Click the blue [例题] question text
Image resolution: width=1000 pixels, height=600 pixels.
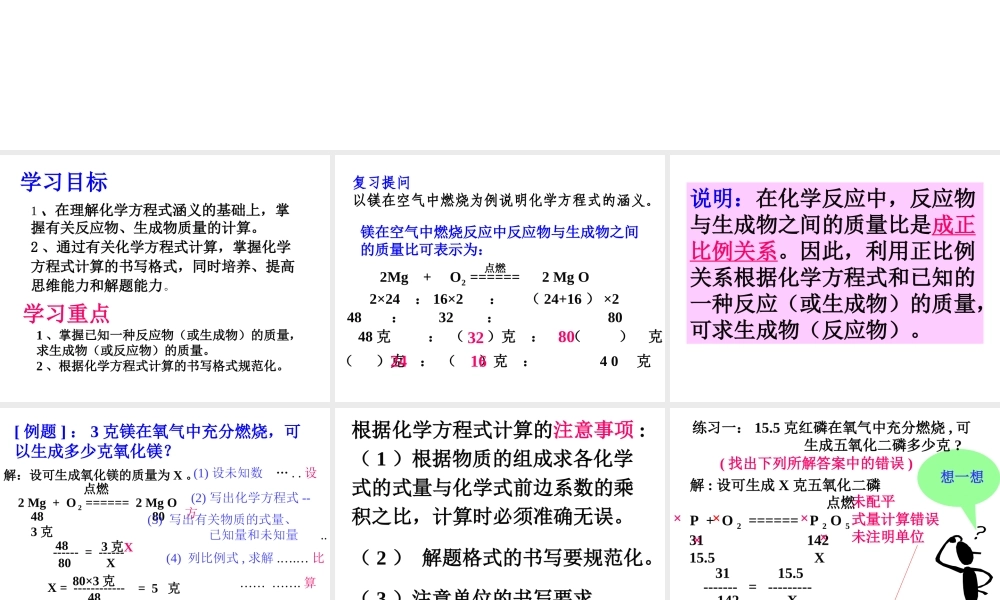pyautogui.click(x=157, y=441)
